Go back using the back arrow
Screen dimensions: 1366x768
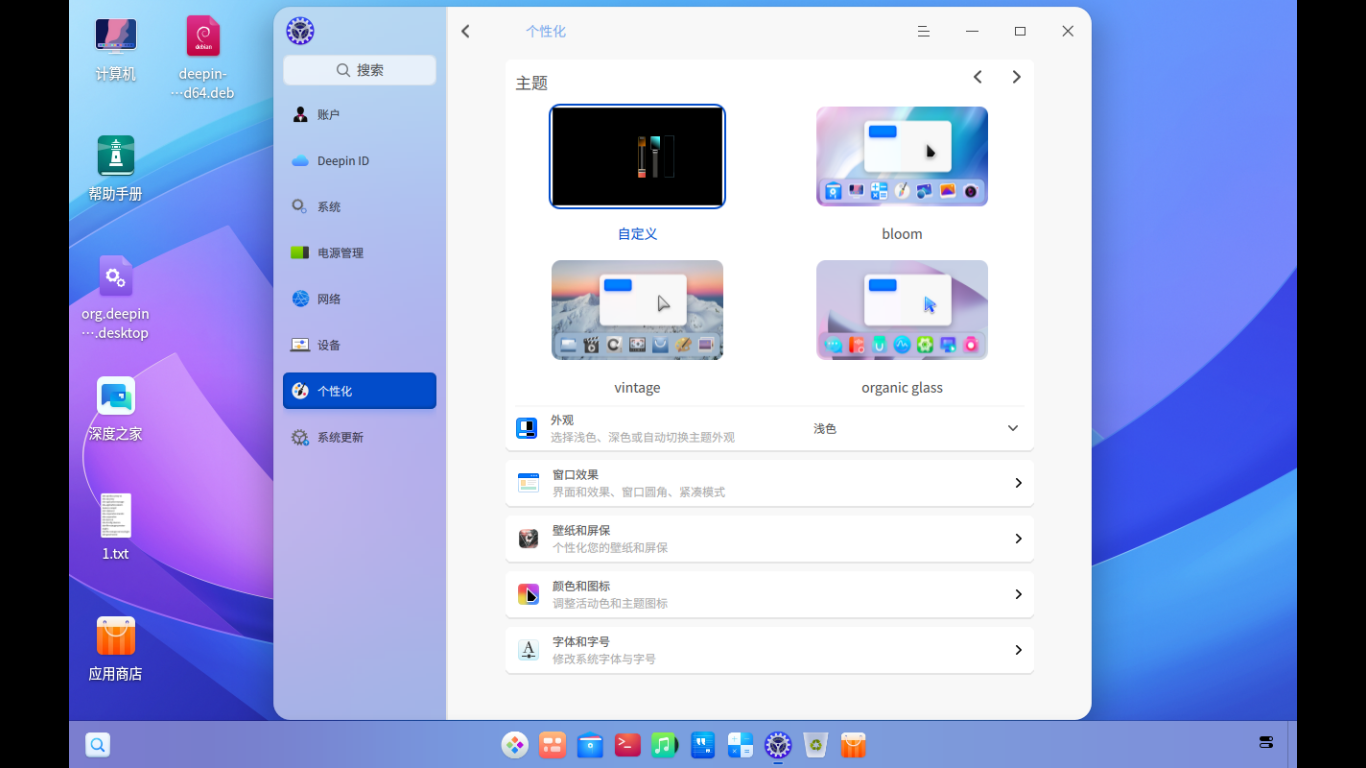point(465,31)
